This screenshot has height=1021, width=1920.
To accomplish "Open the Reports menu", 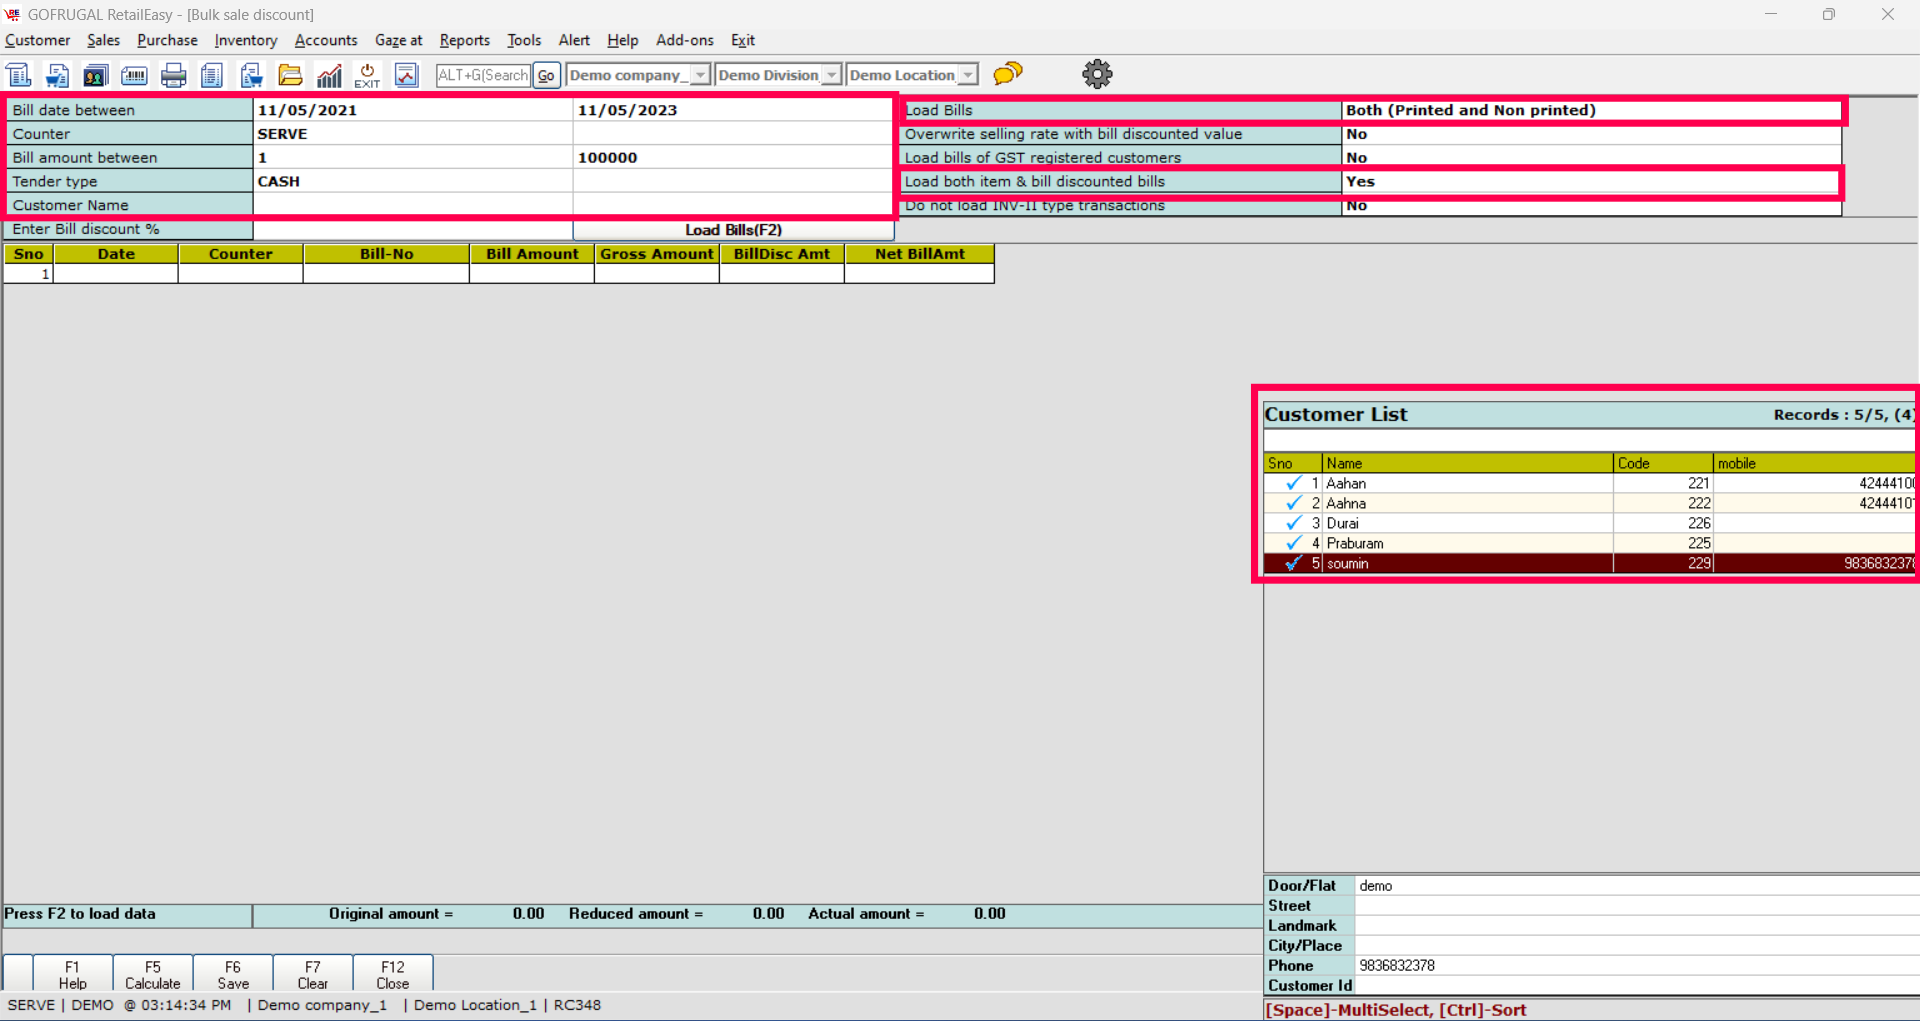I will coord(465,40).
